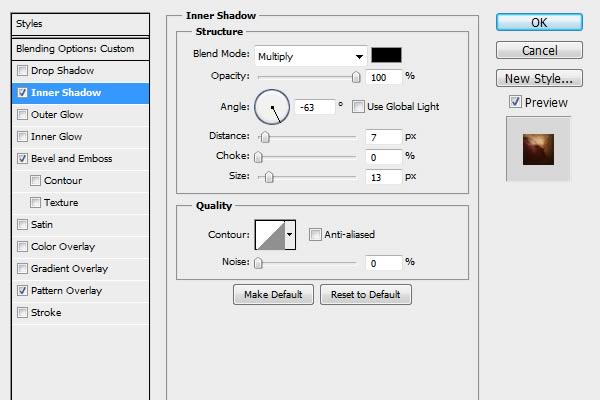The image size is (600, 400).
Task: Click Make Default button
Action: point(273,294)
